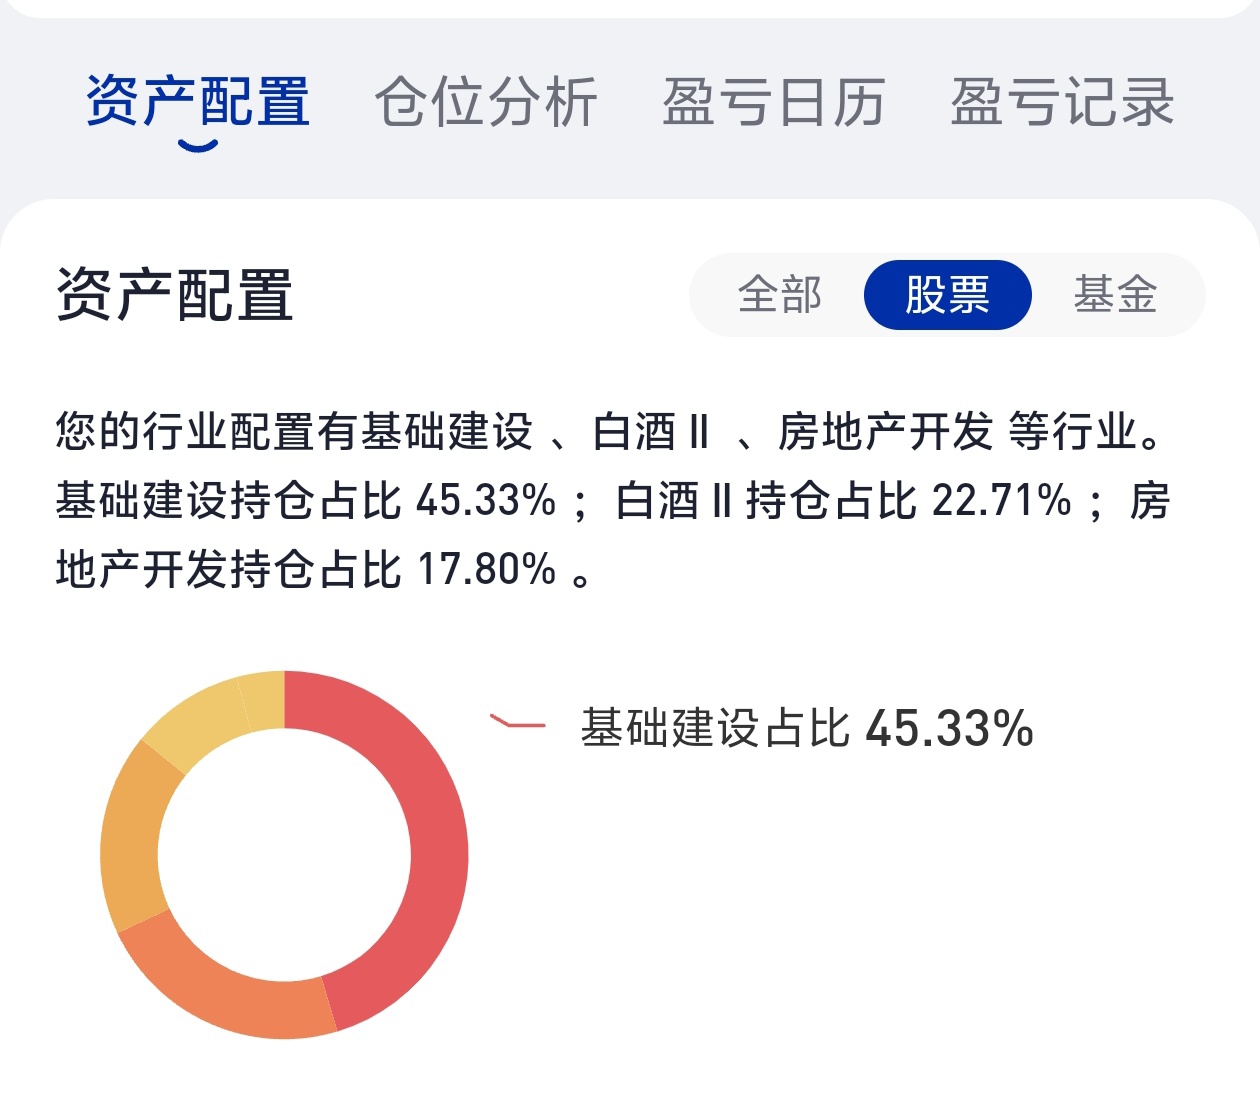
Task: Switch to the 仓位分析 tab
Action: pos(486,102)
